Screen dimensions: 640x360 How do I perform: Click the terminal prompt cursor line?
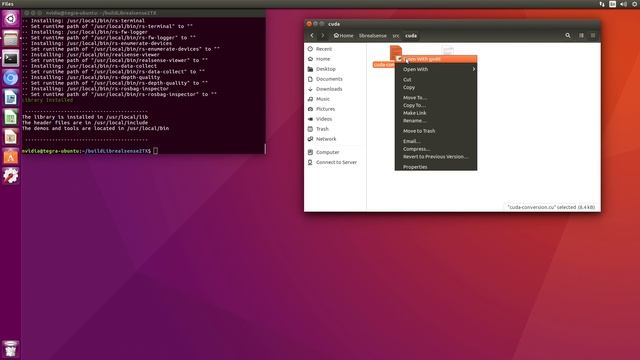pyautogui.click(x=90, y=151)
